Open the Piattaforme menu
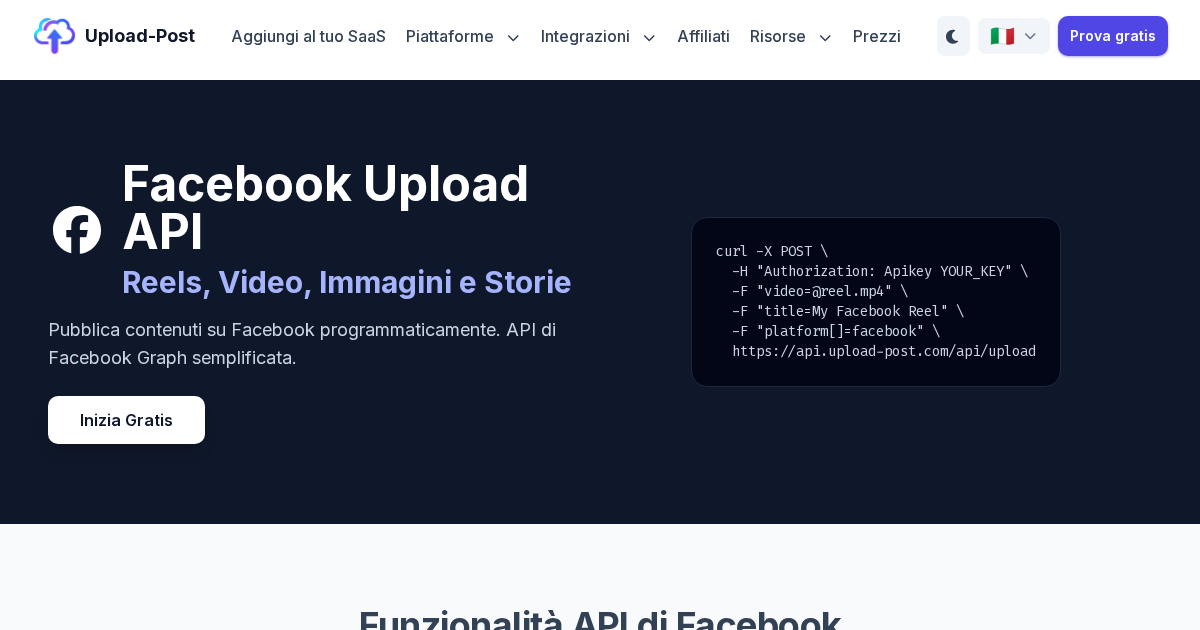 [x=450, y=36]
